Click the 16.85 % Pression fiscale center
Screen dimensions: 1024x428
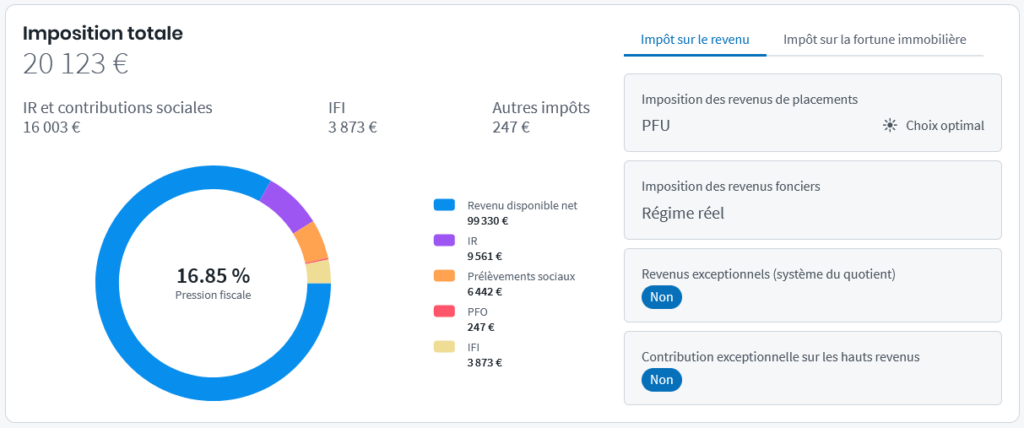[x=213, y=282]
